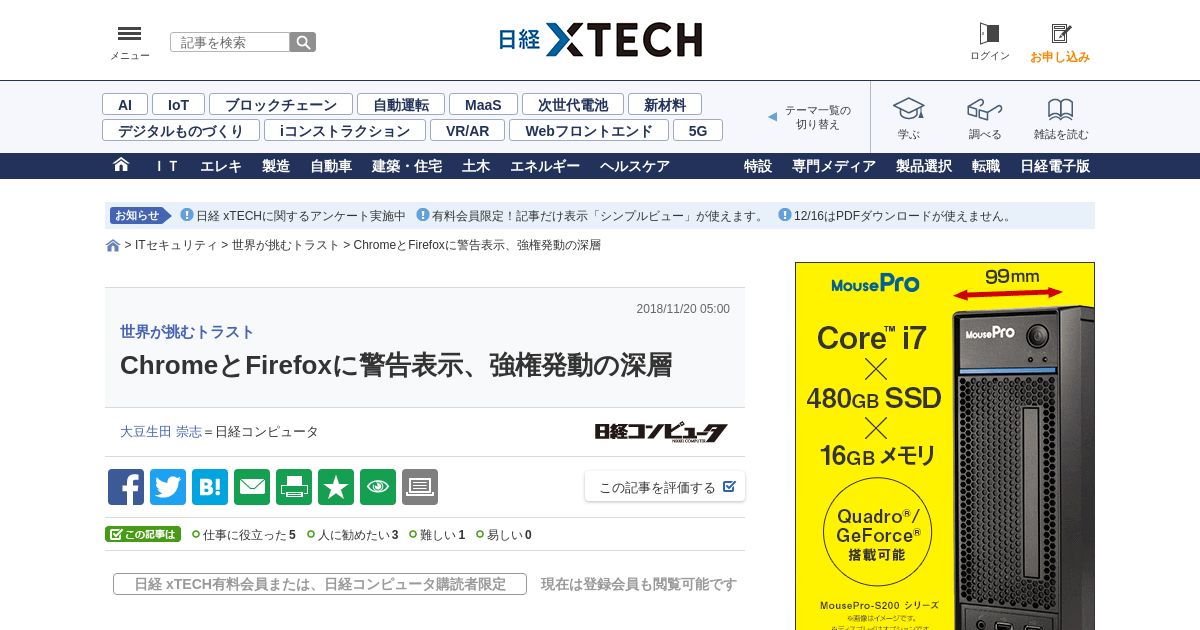Open author 大豆生田 崇志 link

pos(161,432)
